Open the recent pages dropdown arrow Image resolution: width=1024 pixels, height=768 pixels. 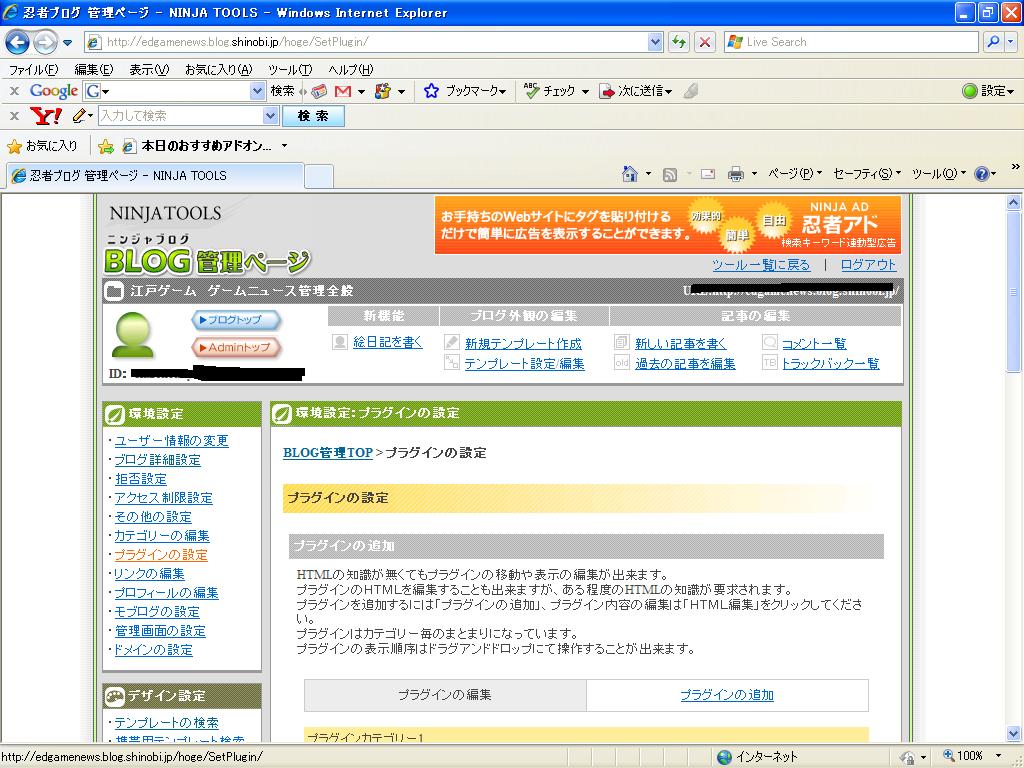[67, 43]
